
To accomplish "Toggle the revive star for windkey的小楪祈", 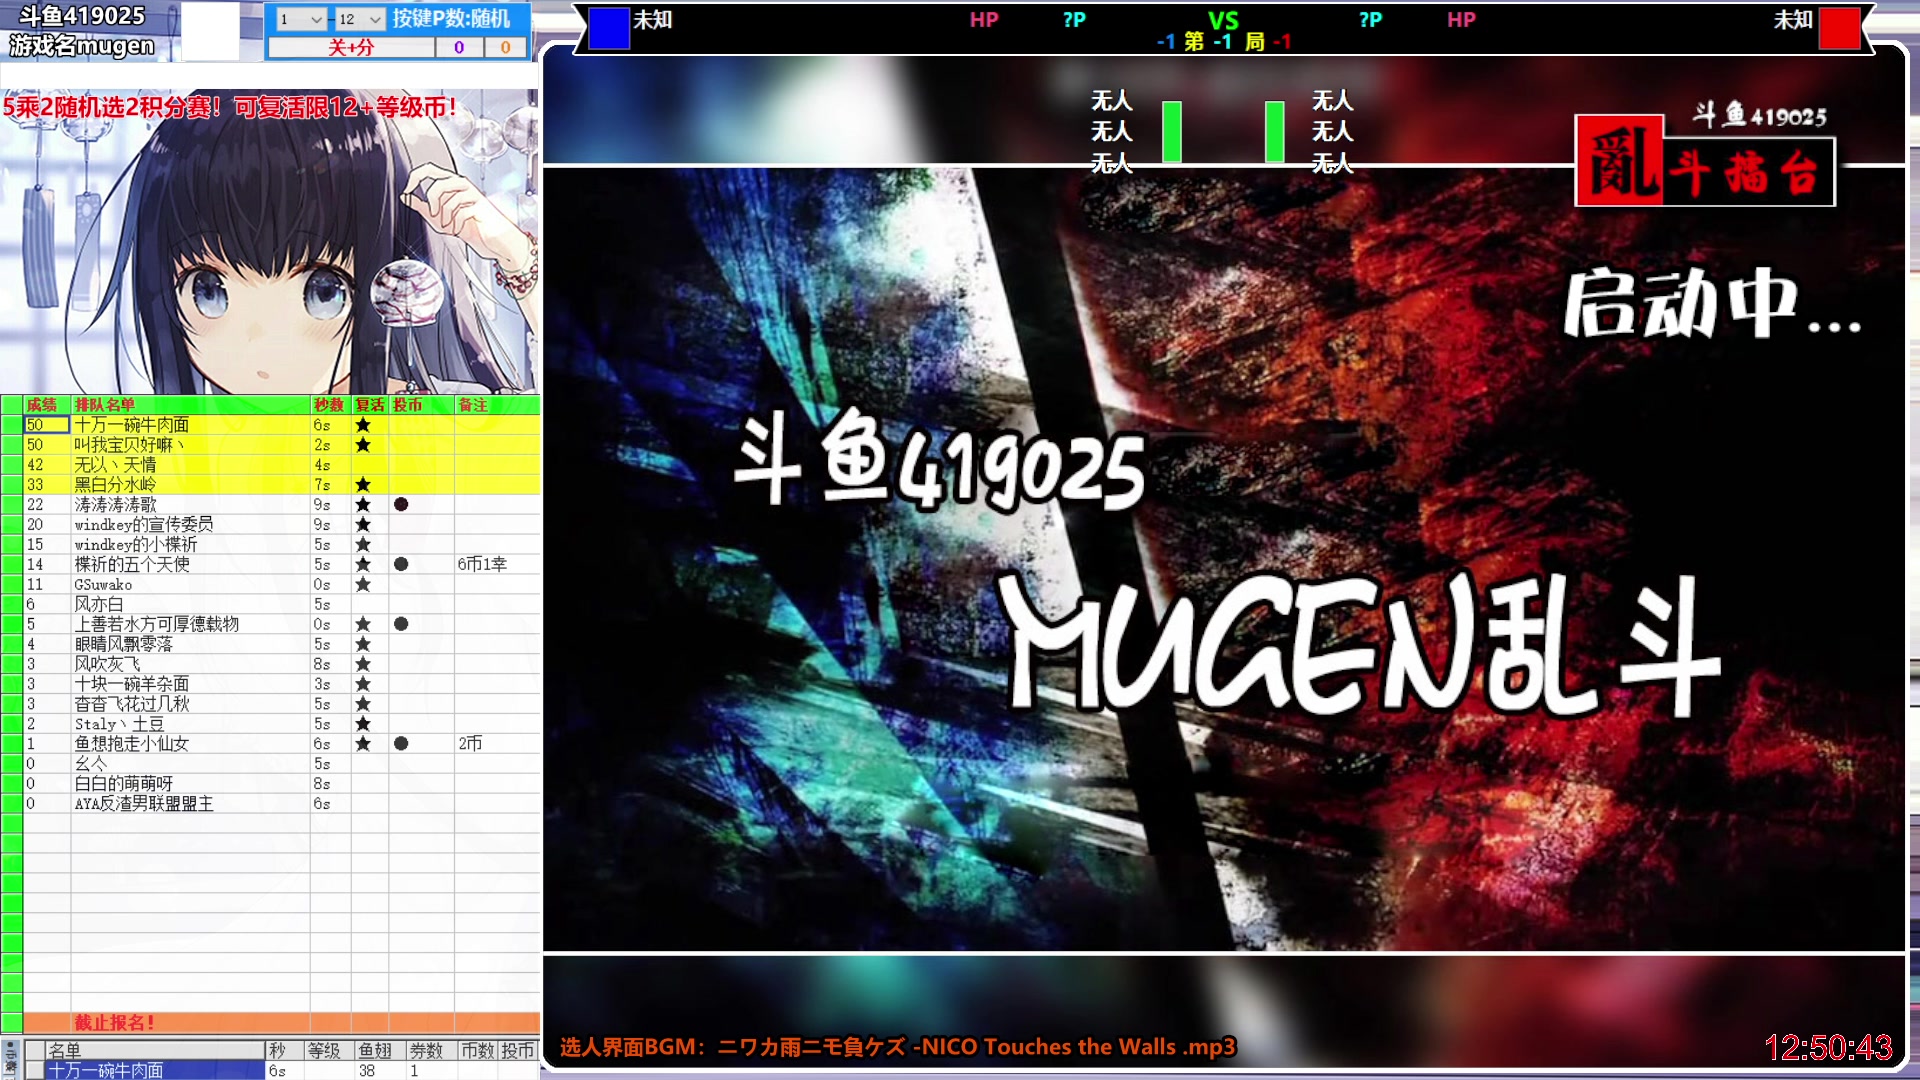I will (x=363, y=545).
